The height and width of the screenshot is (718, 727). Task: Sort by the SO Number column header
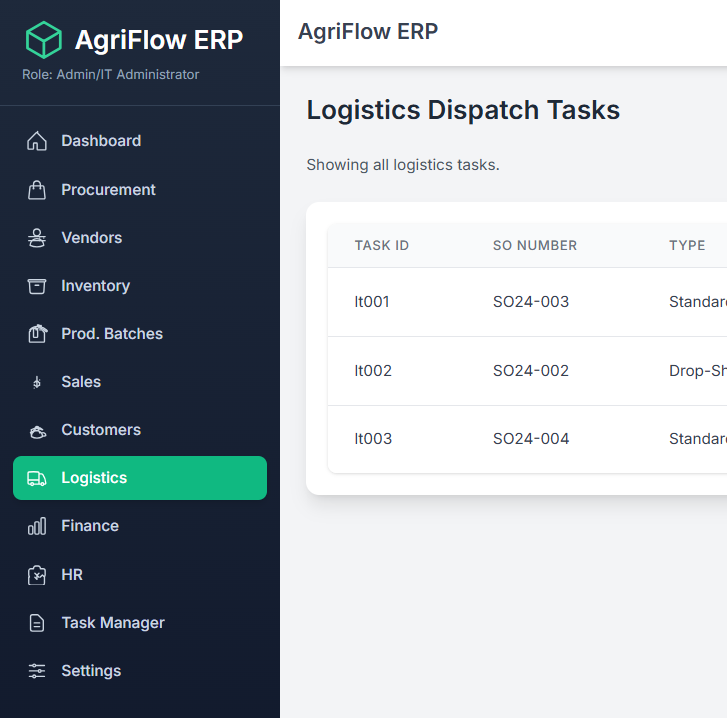point(534,246)
